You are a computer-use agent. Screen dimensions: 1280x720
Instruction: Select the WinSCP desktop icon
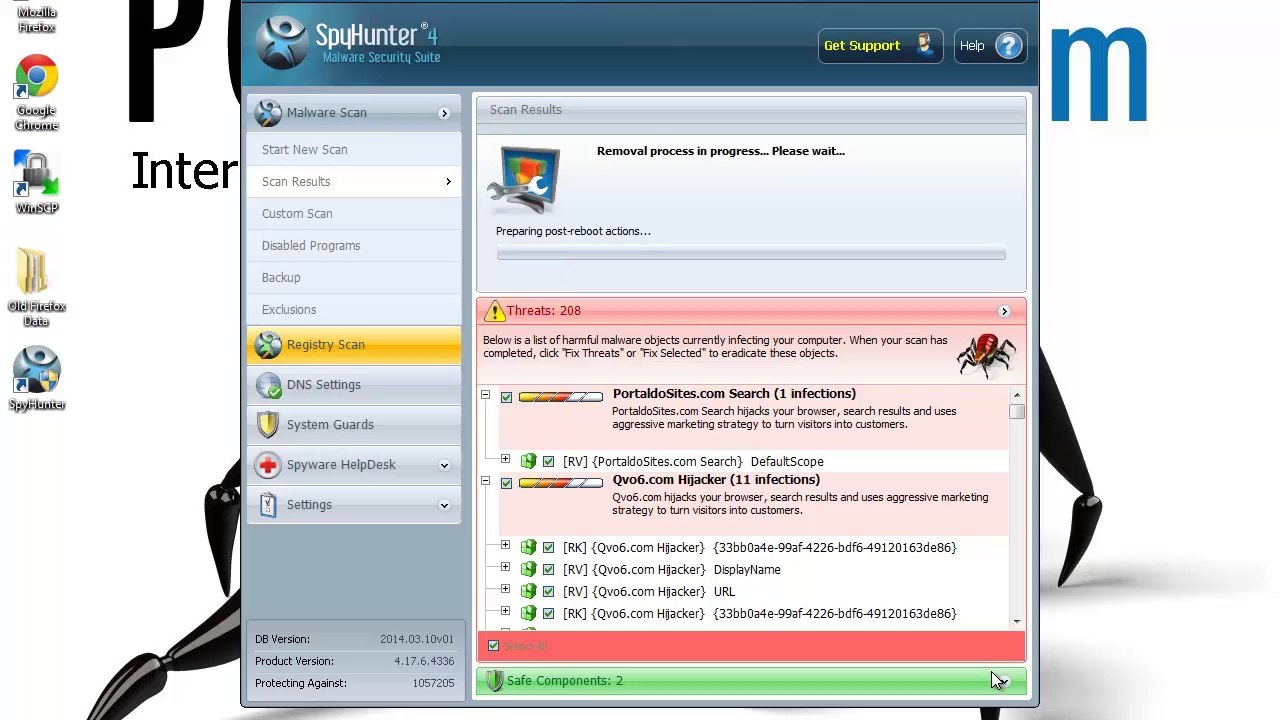point(37,182)
